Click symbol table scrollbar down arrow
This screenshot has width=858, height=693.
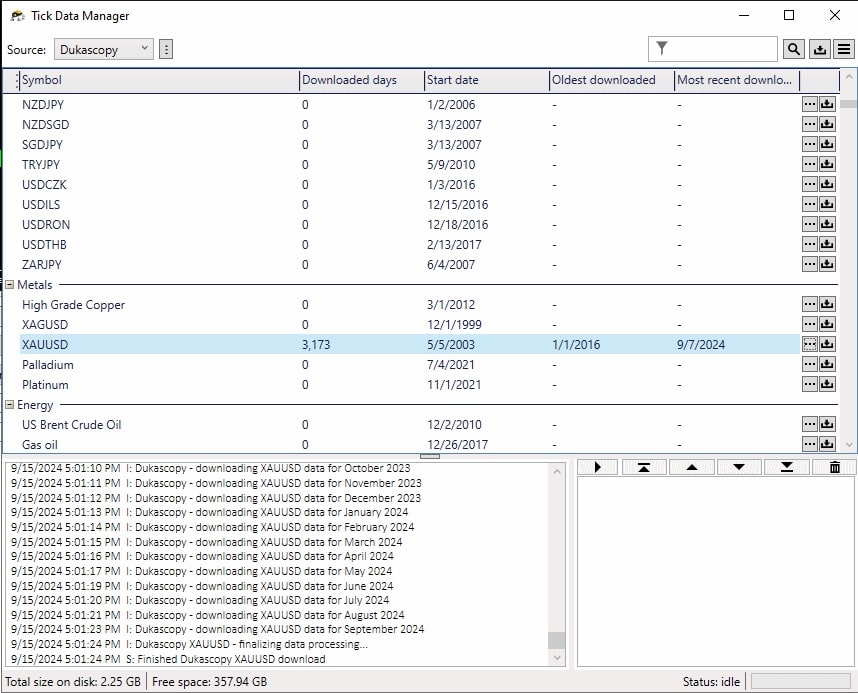point(849,445)
